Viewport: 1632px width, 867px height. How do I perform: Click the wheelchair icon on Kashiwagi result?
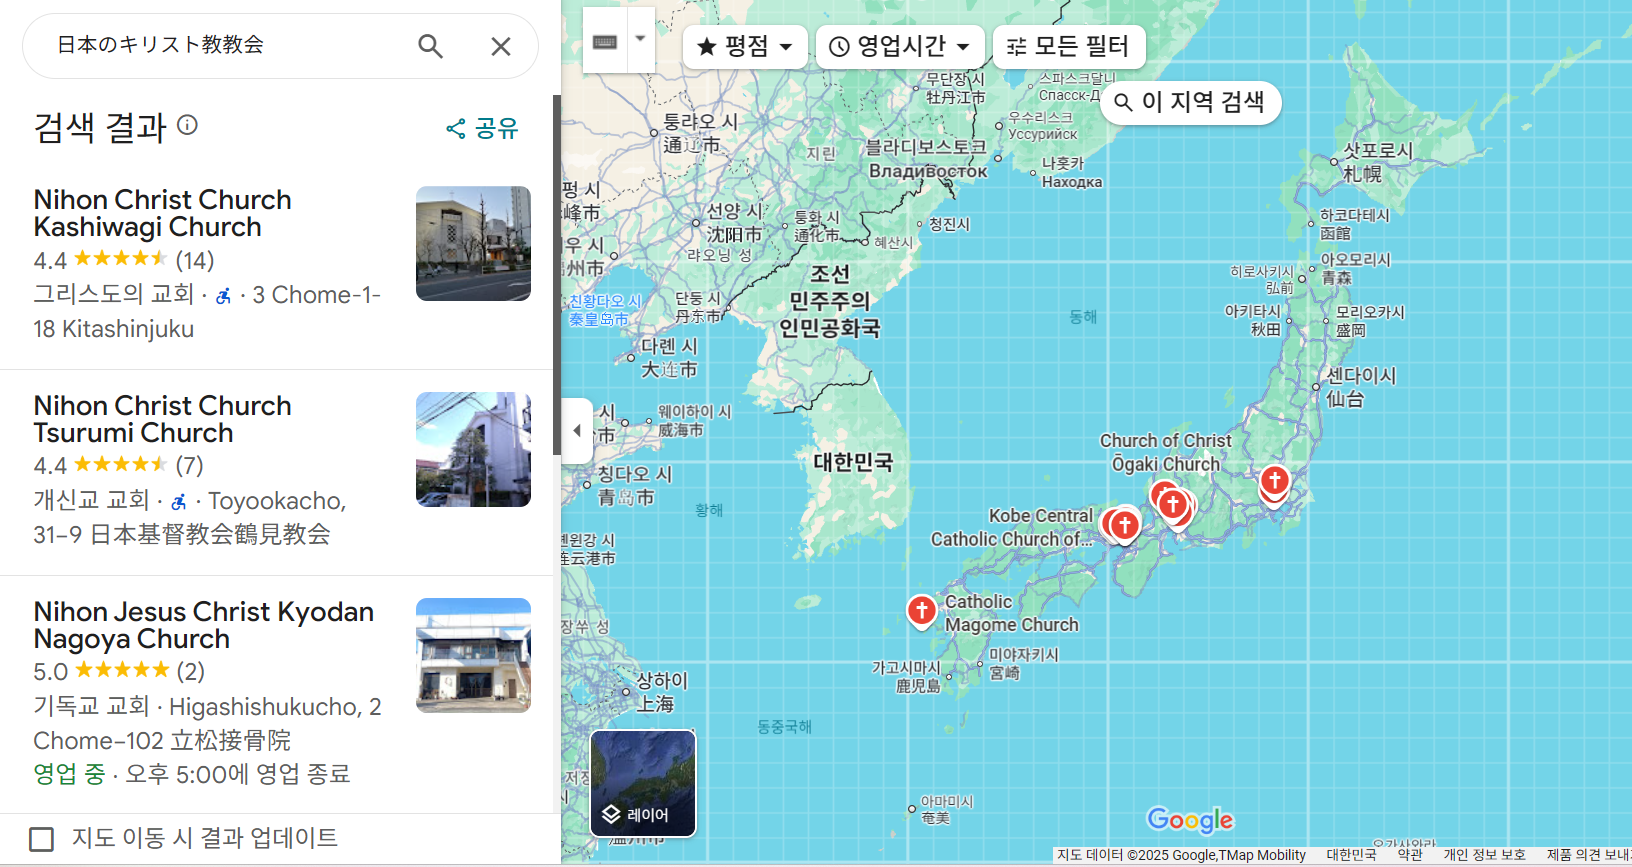[x=224, y=296]
